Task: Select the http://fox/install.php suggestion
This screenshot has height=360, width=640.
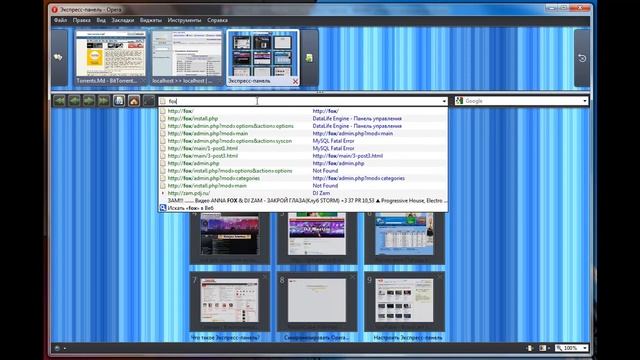Action: coord(303,118)
